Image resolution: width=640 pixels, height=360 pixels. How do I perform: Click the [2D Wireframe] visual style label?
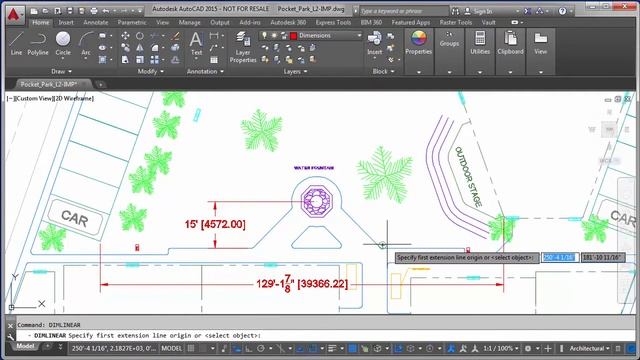73,98
